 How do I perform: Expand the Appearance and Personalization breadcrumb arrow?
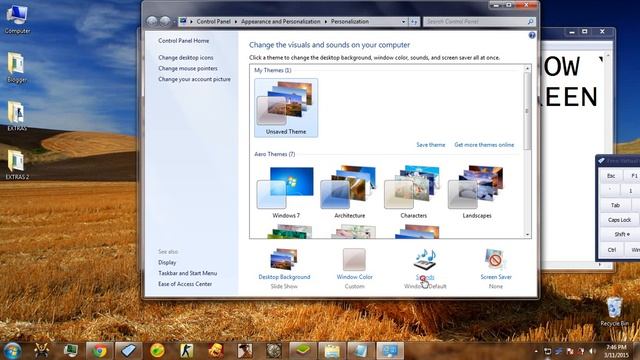click(326, 22)
